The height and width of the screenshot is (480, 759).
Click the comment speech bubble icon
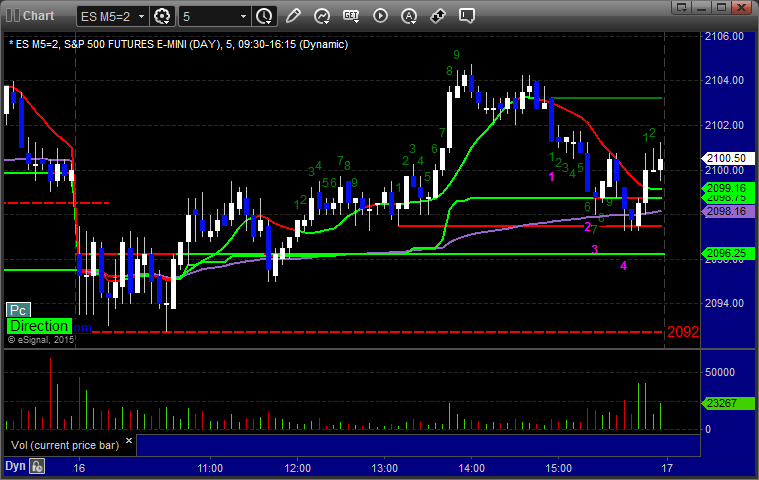click(x=467, y=16)
